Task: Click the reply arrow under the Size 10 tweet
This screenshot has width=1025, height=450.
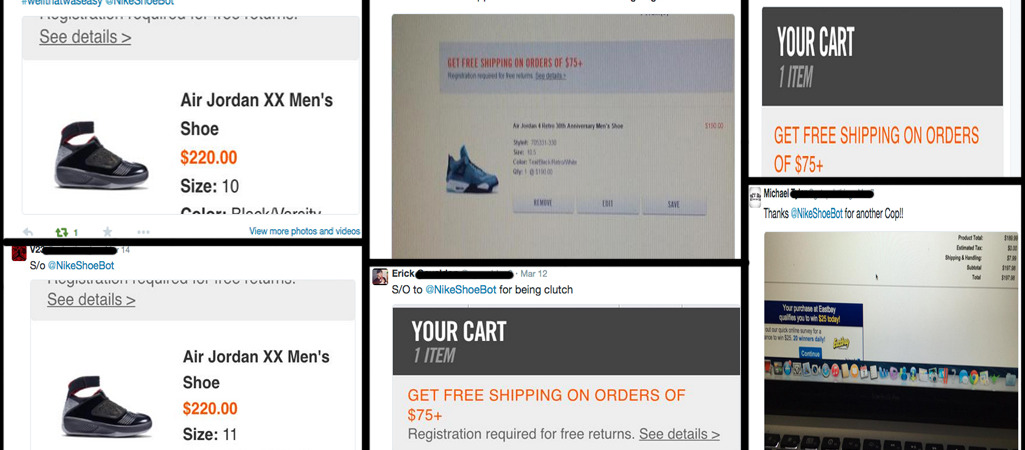Action: [28, 232]
